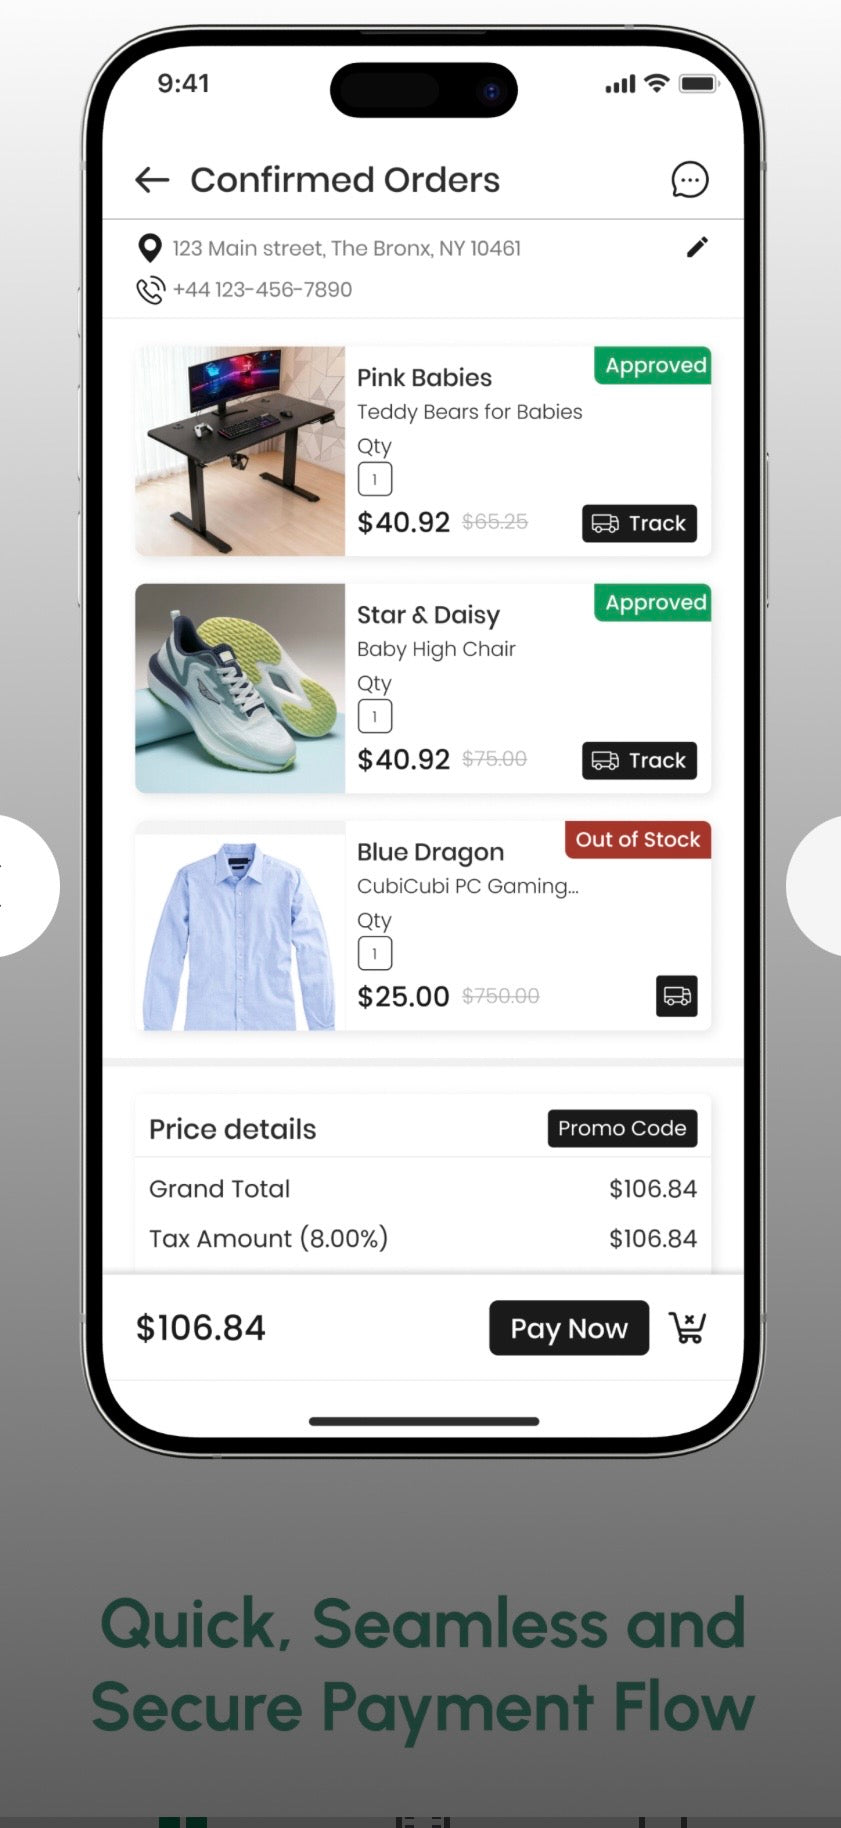The height and width of the screenshot is (1828, 841).
Task: Track the Star & Daisy order
Action: [x=640, y=760]
